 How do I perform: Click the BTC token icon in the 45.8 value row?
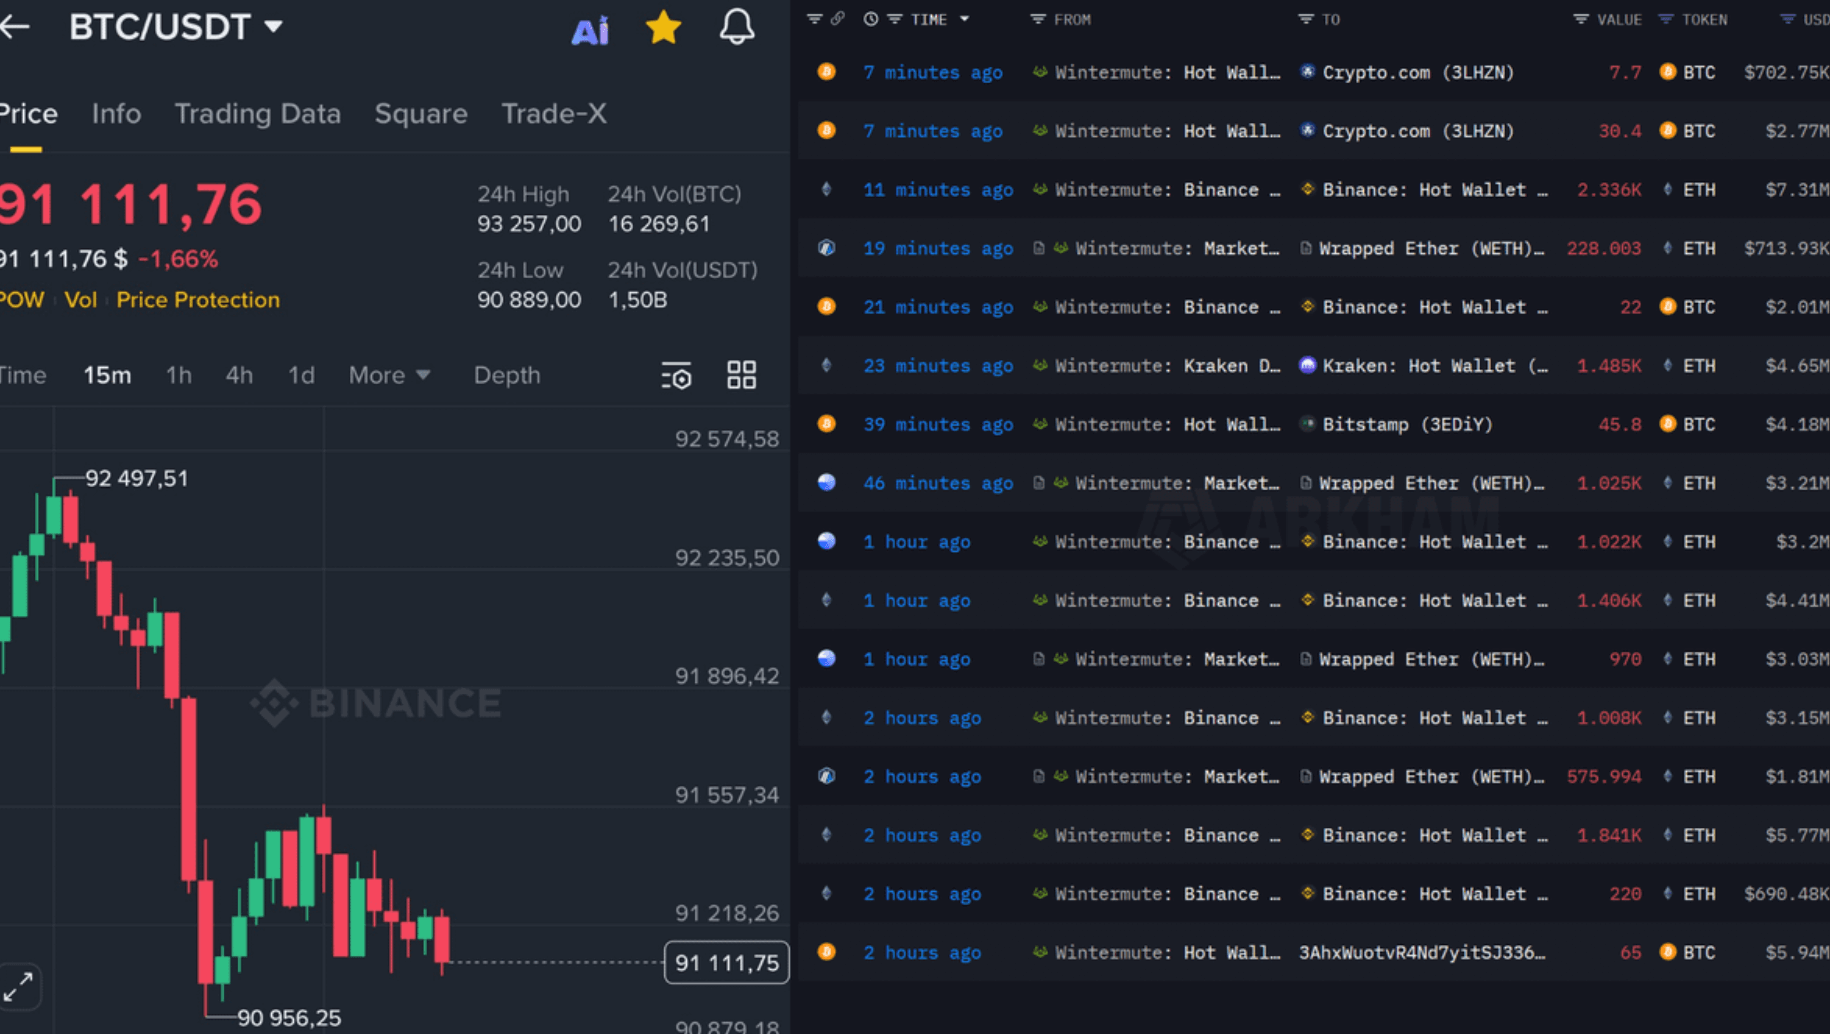point(1667,424)
